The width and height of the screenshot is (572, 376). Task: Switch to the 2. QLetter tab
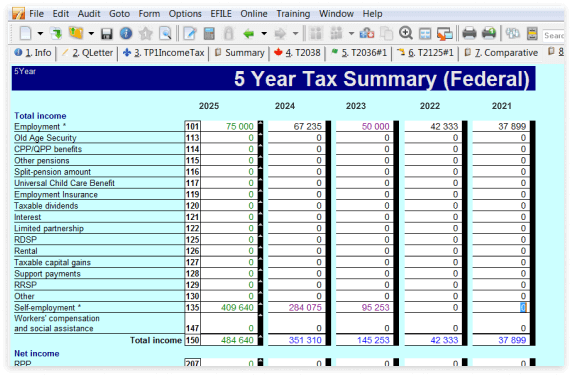87,53
